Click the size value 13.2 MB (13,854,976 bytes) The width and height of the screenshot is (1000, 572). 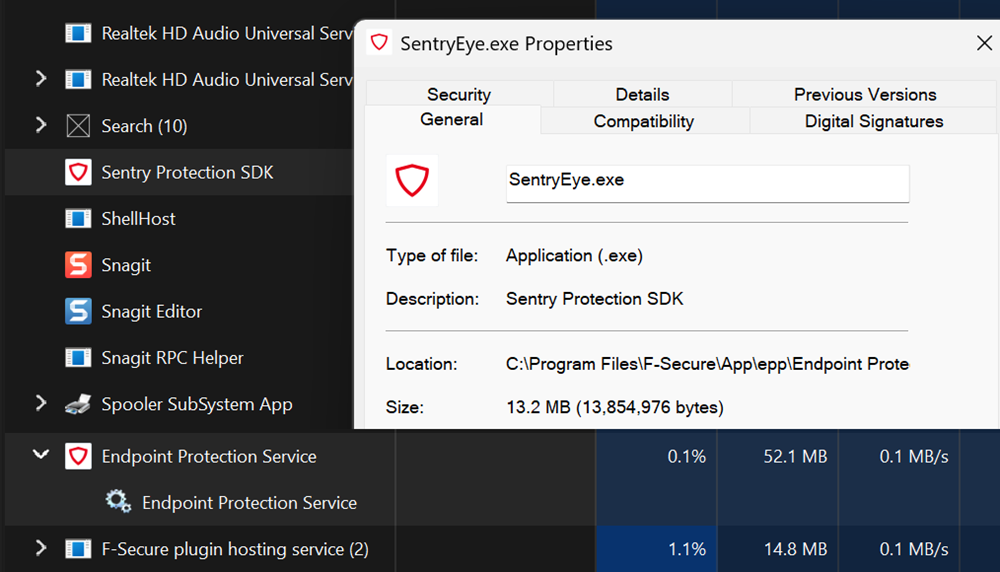pyautogui.click(x=615, y=407)
